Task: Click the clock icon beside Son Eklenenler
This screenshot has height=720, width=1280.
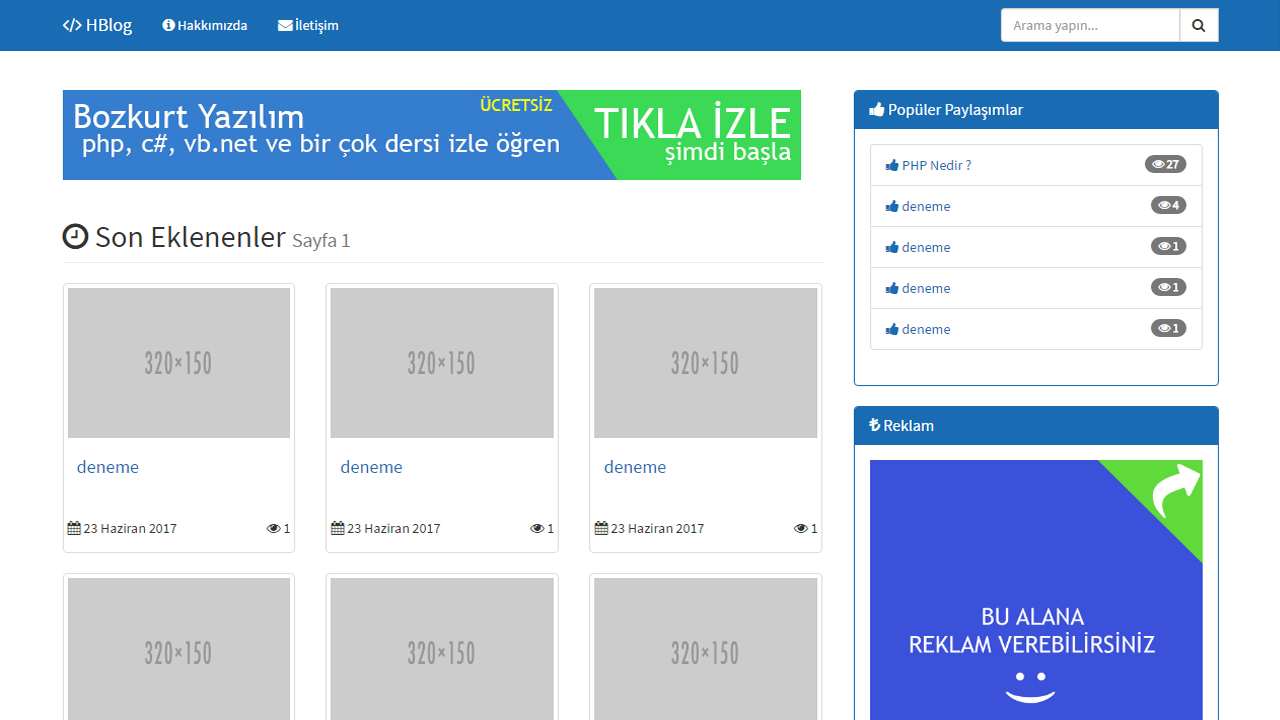Action: [x=75, y=237]
